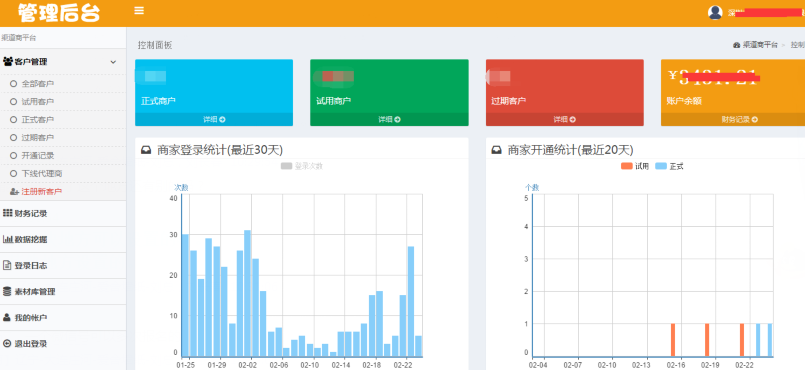Open 开通记录 in the sidebar
Image resolution: width=805 pixels, height=370 pixels.
click(37, 155)
